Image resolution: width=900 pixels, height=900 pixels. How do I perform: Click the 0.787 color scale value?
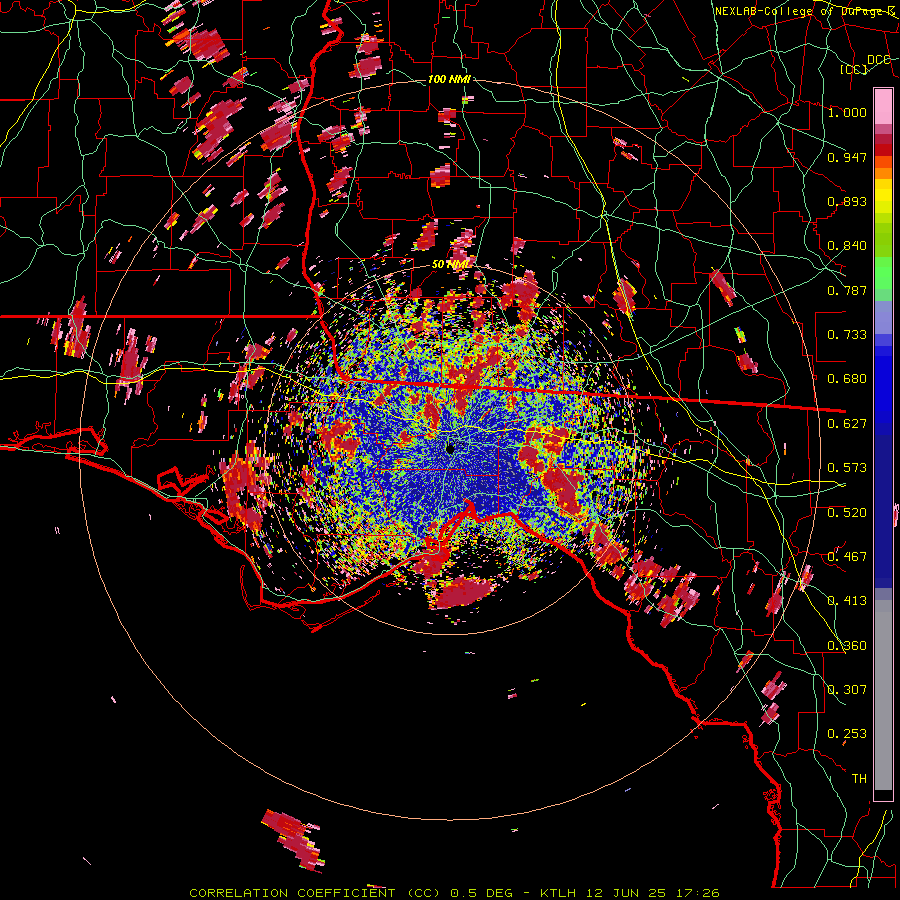tap(847, 290)
